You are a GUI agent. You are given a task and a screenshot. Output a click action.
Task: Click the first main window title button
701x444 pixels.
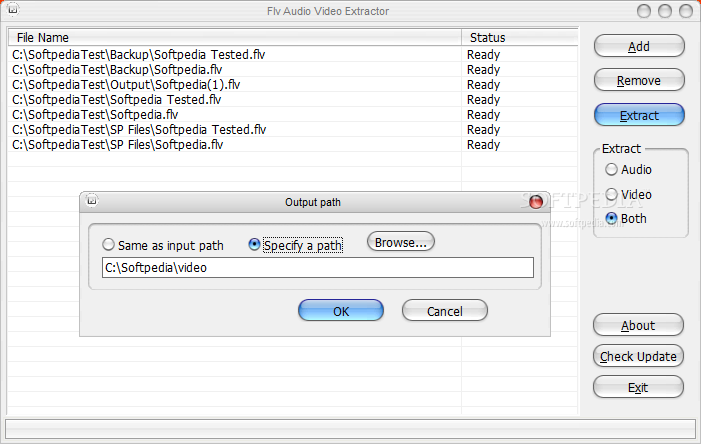[644, 11]
